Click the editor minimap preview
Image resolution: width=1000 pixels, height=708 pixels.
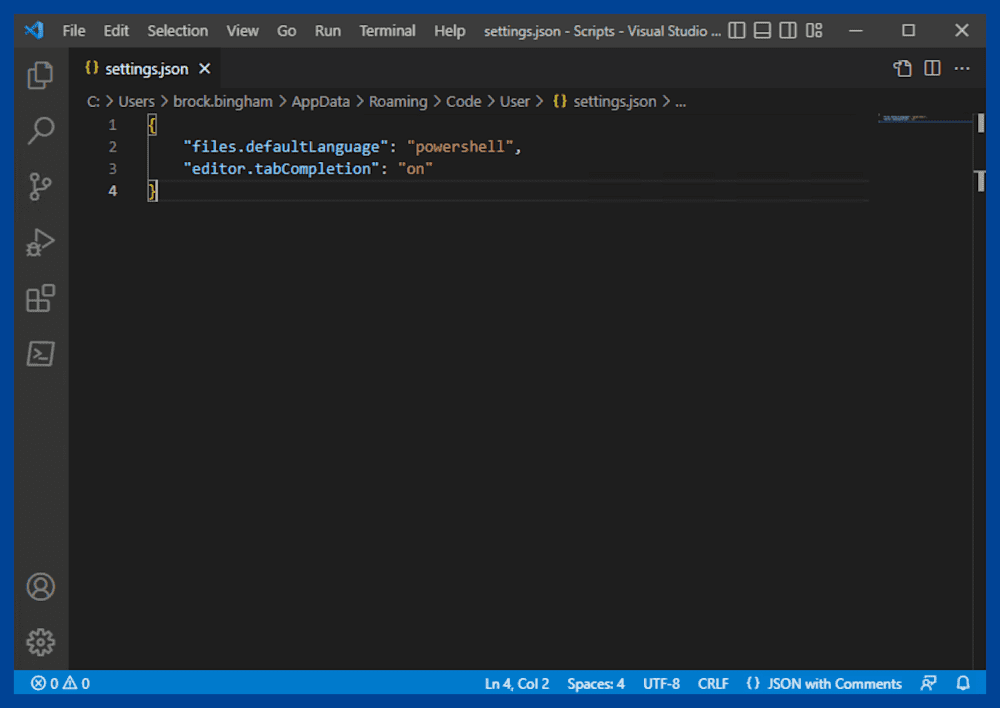click(x=924, y=119)
